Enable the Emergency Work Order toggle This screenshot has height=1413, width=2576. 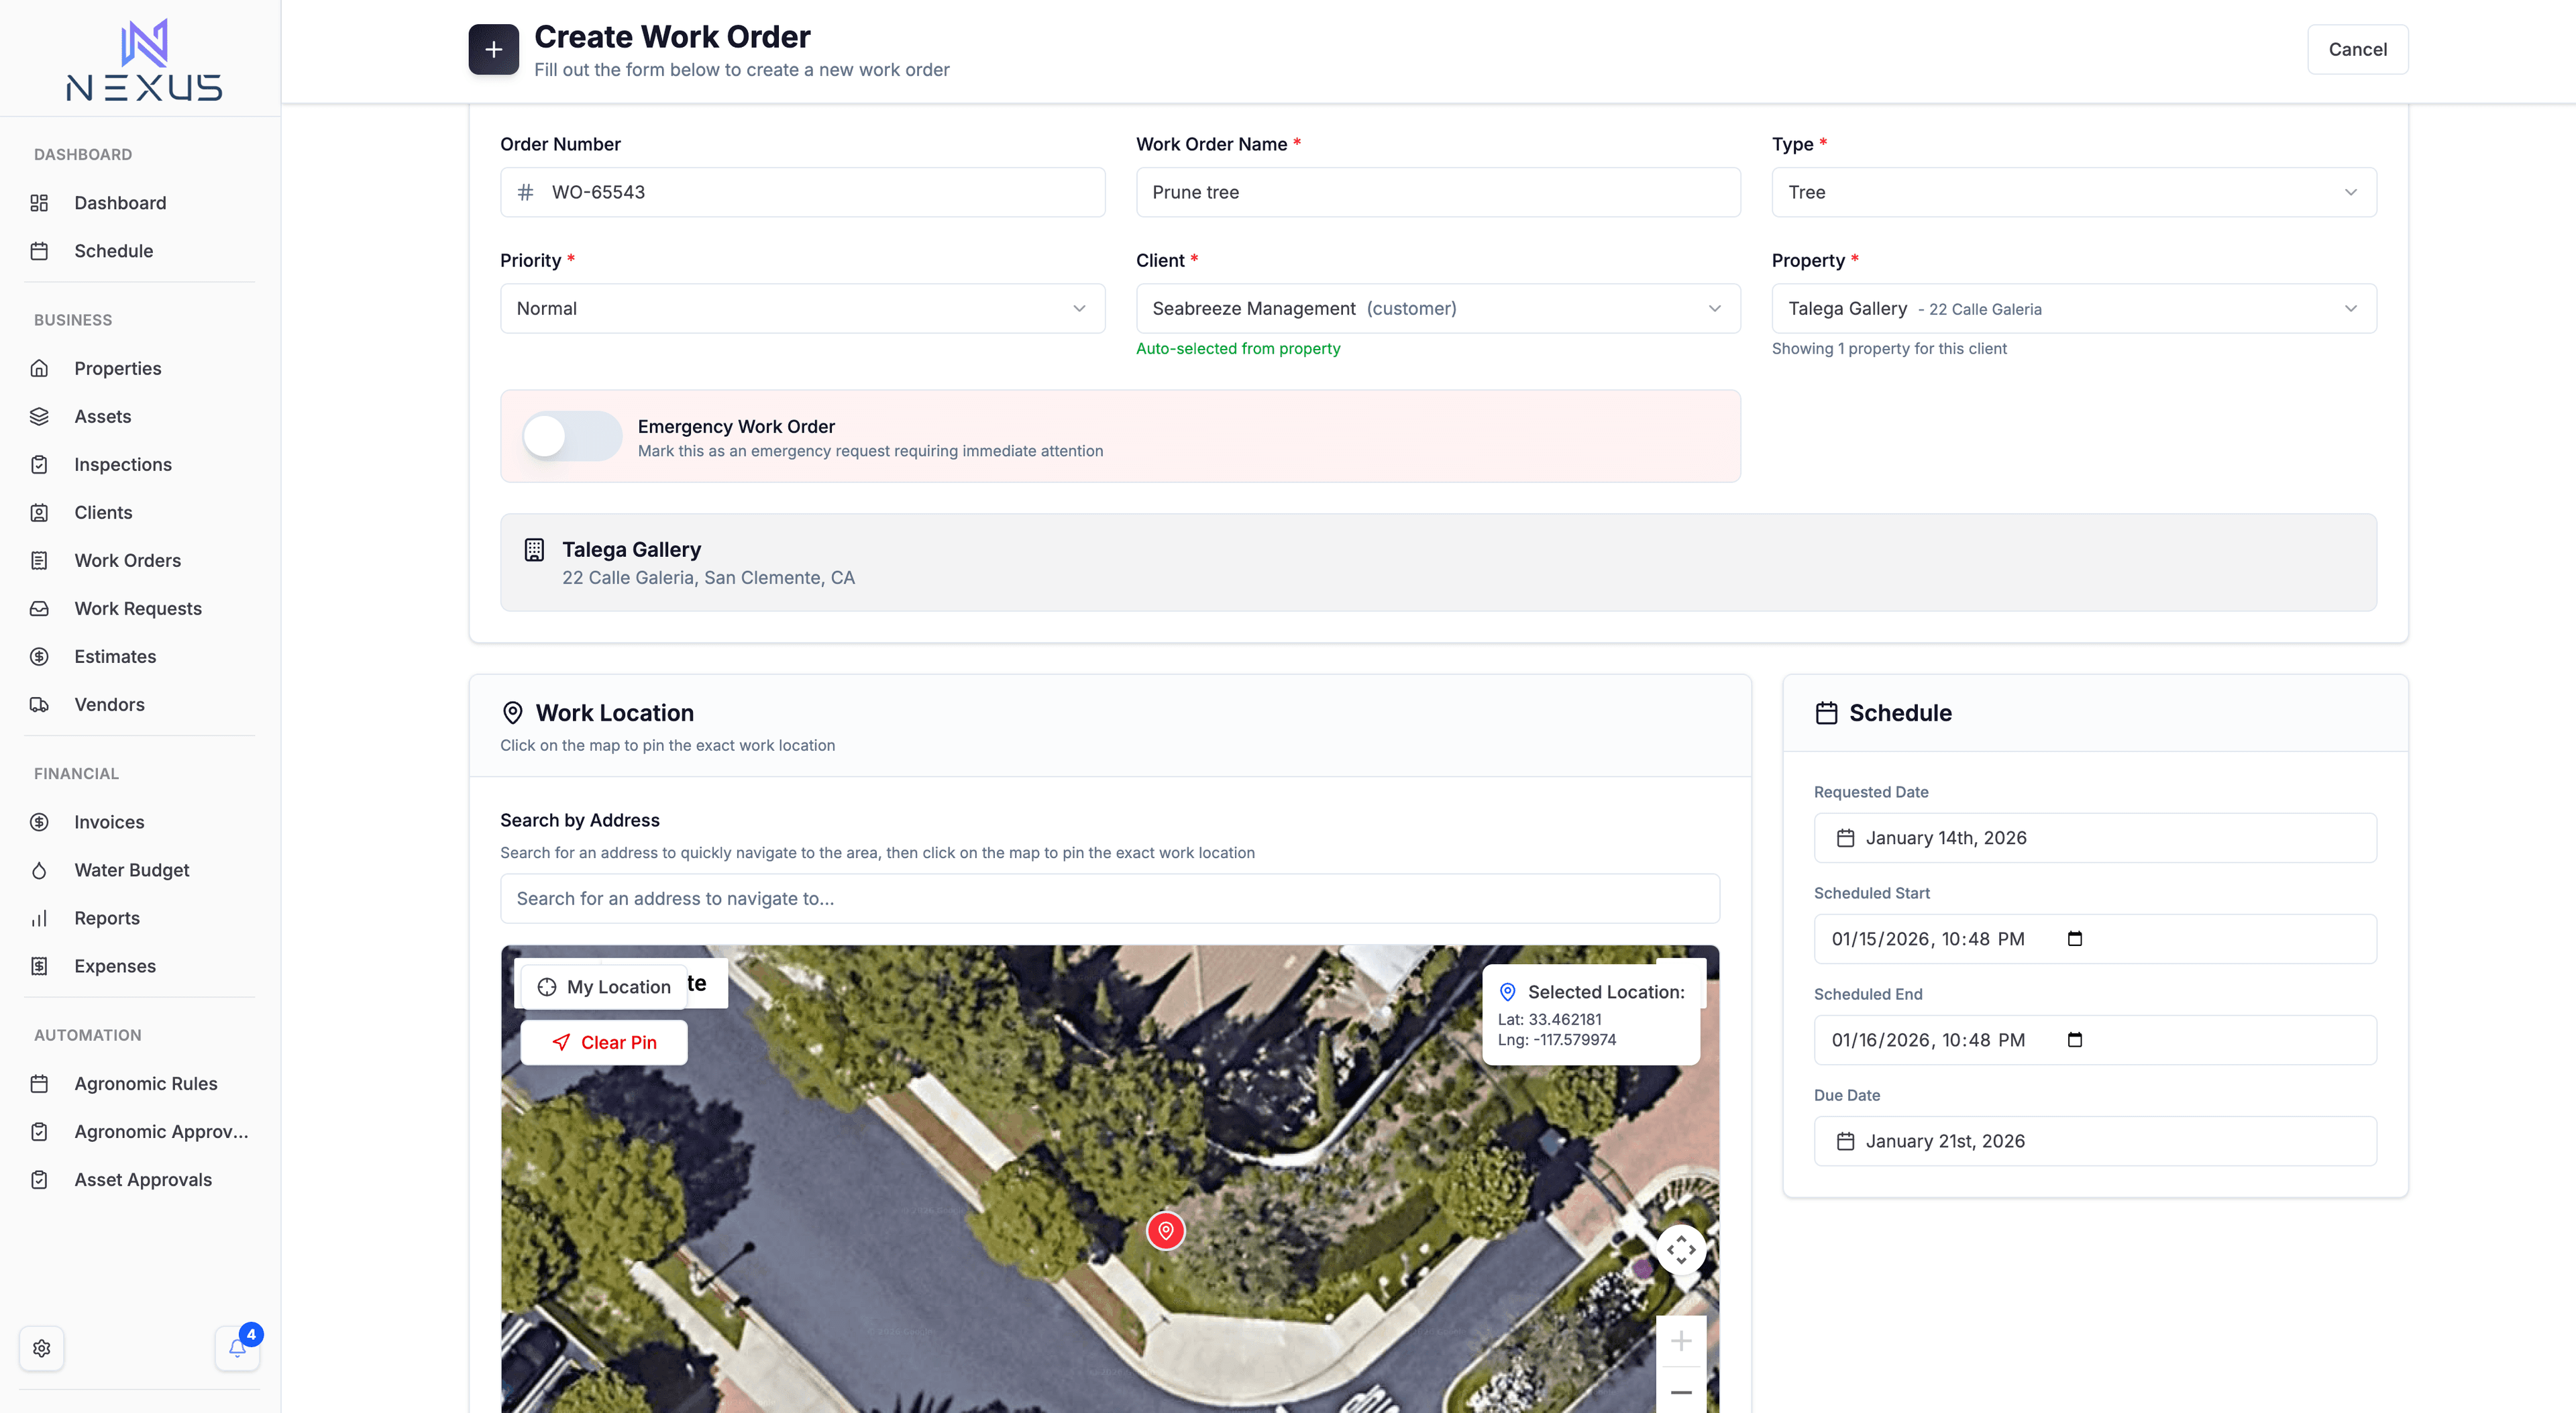click(570, 436)
